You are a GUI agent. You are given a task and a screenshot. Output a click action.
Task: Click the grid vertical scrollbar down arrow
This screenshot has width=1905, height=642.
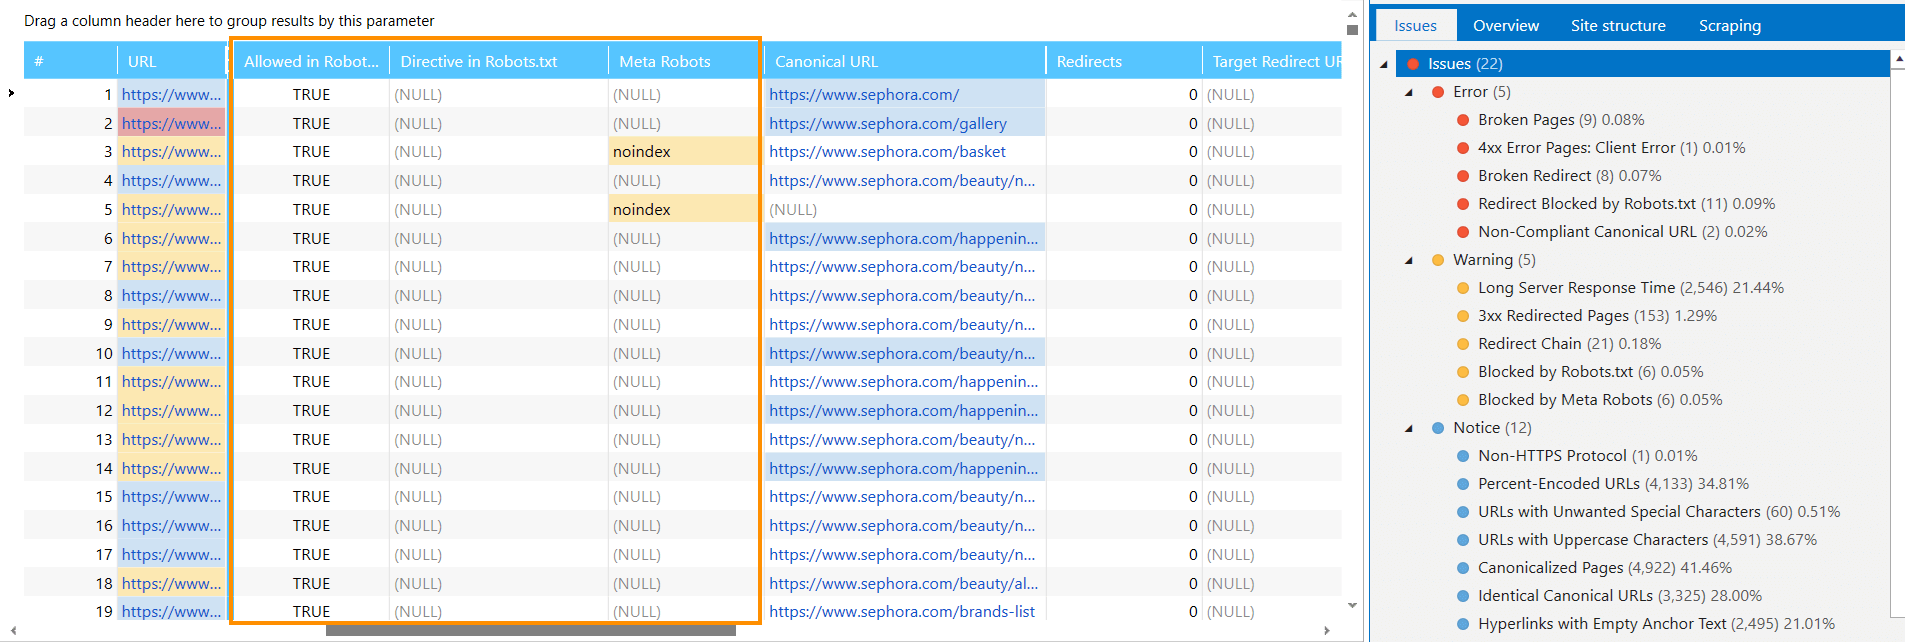tap(1352, 605)
